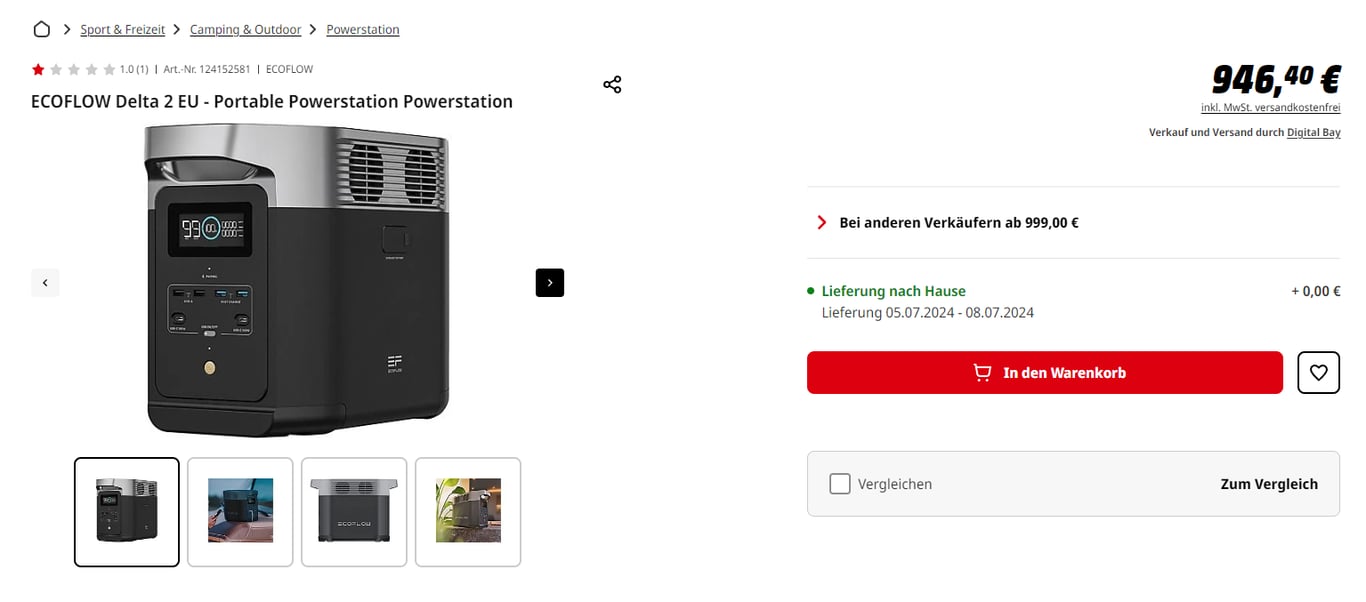Open versandkostenfrei shipping info link
This screenshot has width=1366, height=602.
click(1299, 108)
